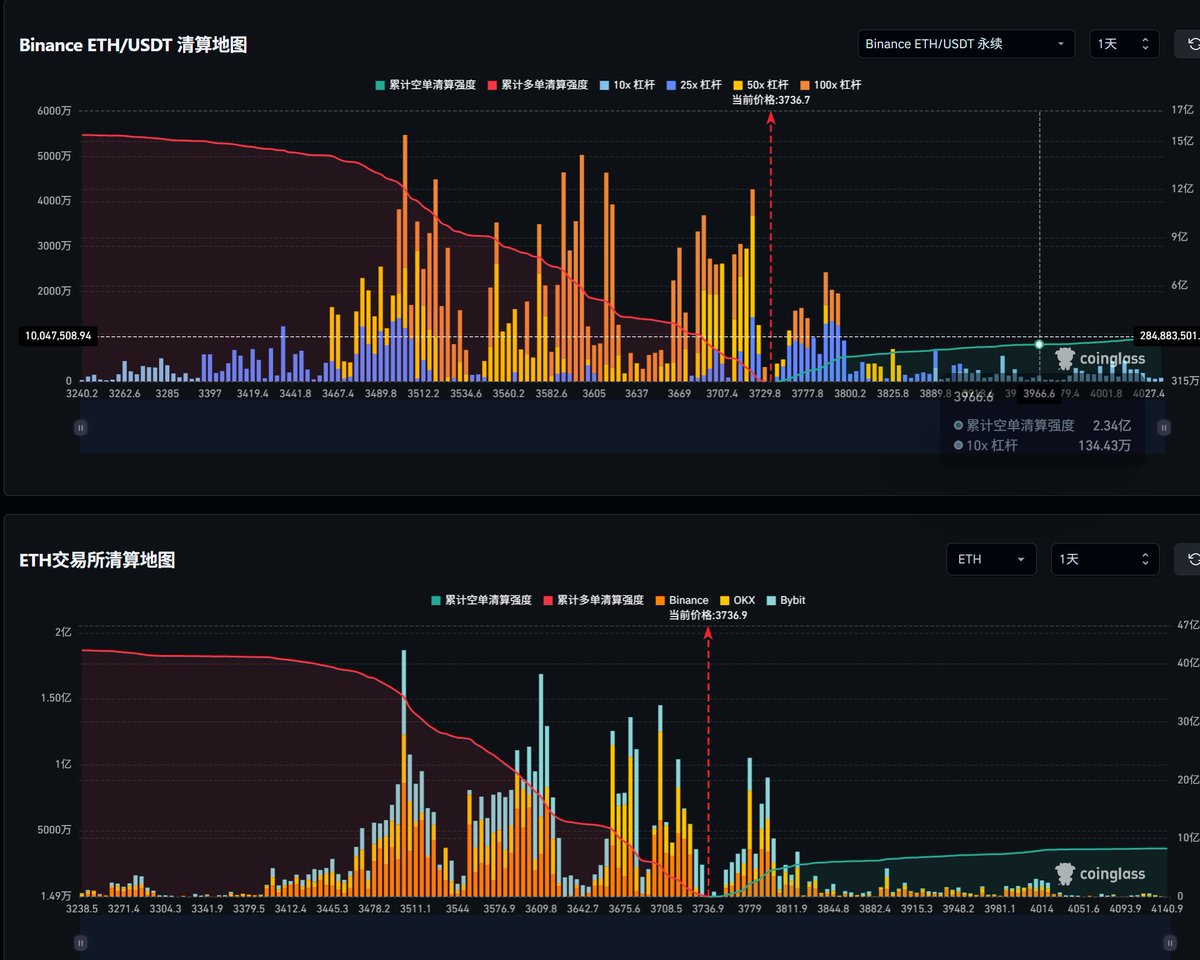Hide the 25x 杠杆 series via legend

[693, 85]
